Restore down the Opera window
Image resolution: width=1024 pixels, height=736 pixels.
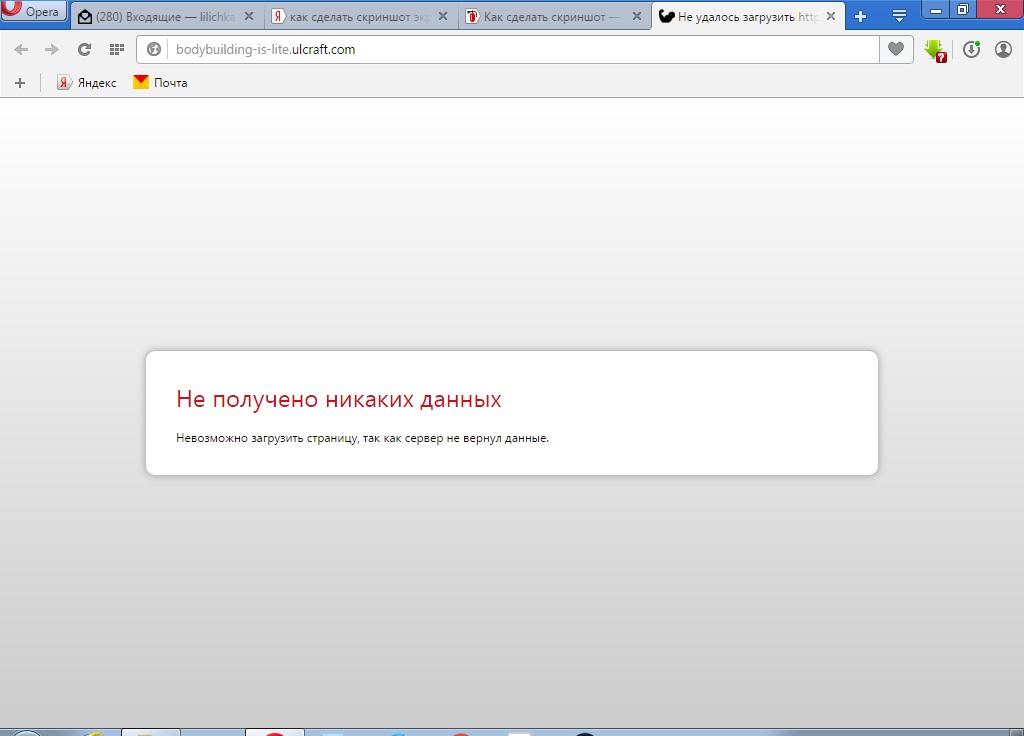tap(963, 10)
